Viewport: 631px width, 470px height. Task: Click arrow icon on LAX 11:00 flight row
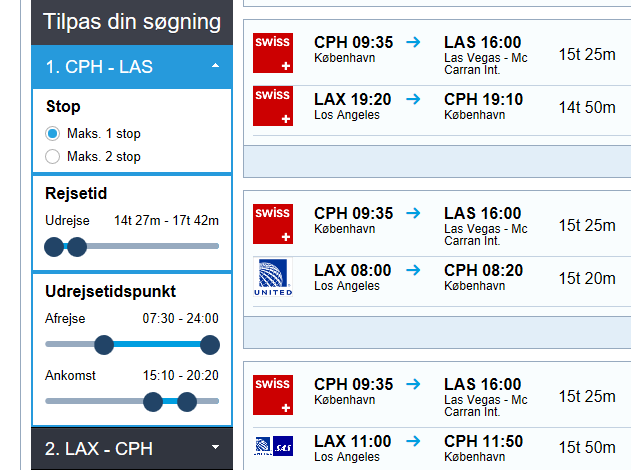(413, 441)
